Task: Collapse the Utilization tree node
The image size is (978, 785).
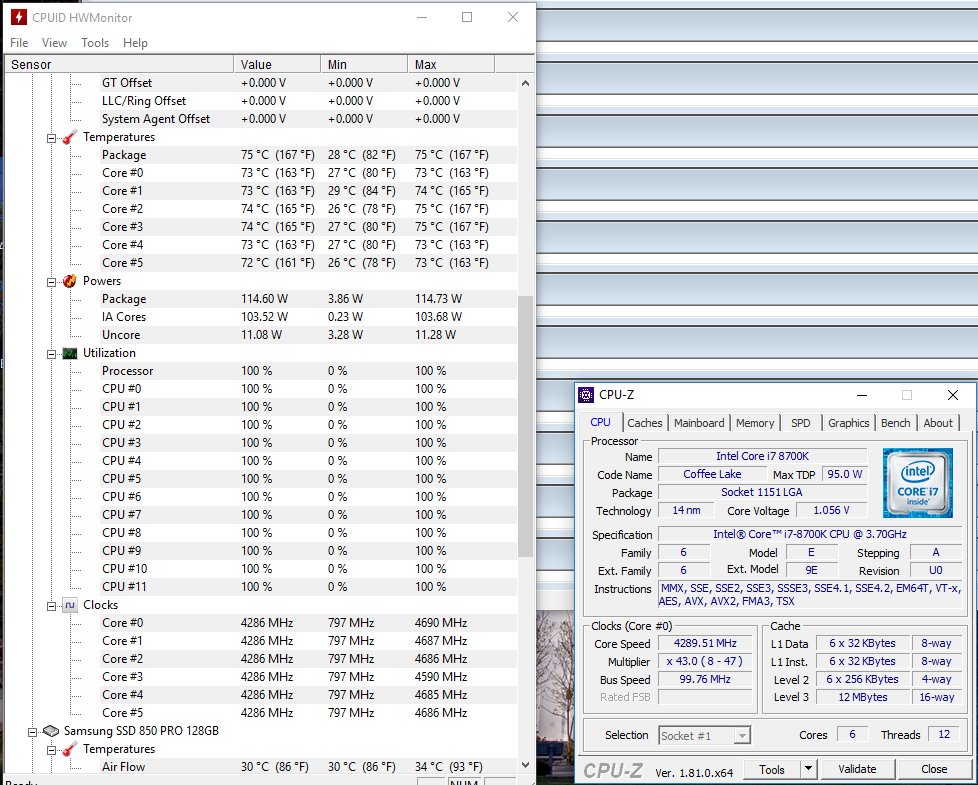Action: click(52, 354)
